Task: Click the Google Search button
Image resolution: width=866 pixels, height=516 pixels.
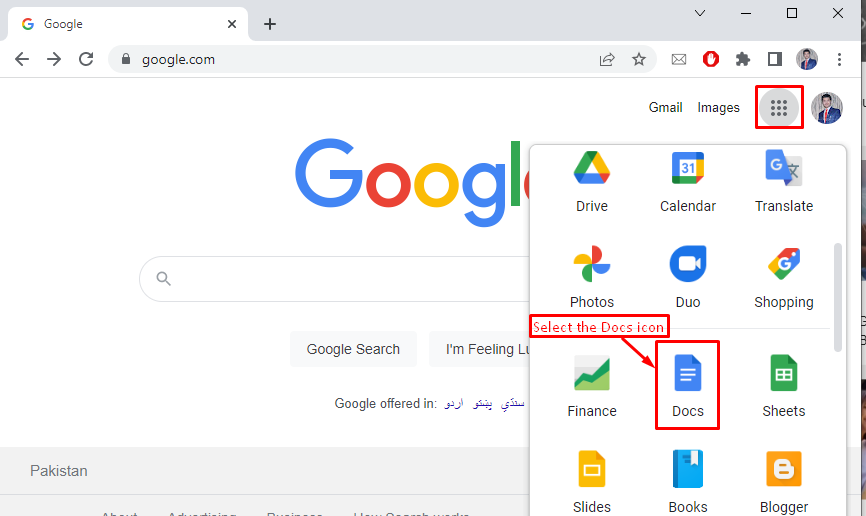Action: pyautogui.click(x=353, y=349)
